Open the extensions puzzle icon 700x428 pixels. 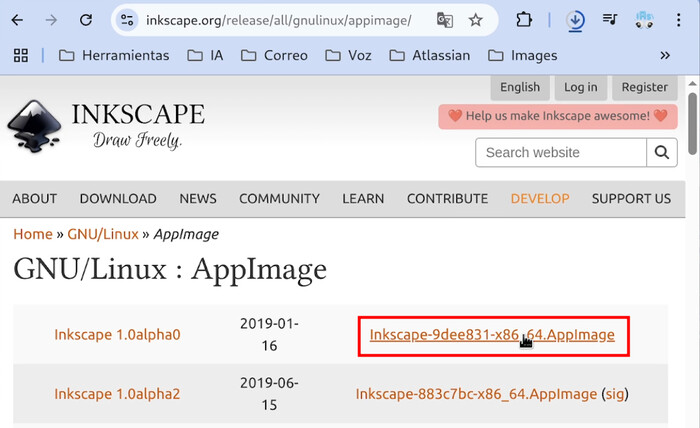tap(524, 20)
